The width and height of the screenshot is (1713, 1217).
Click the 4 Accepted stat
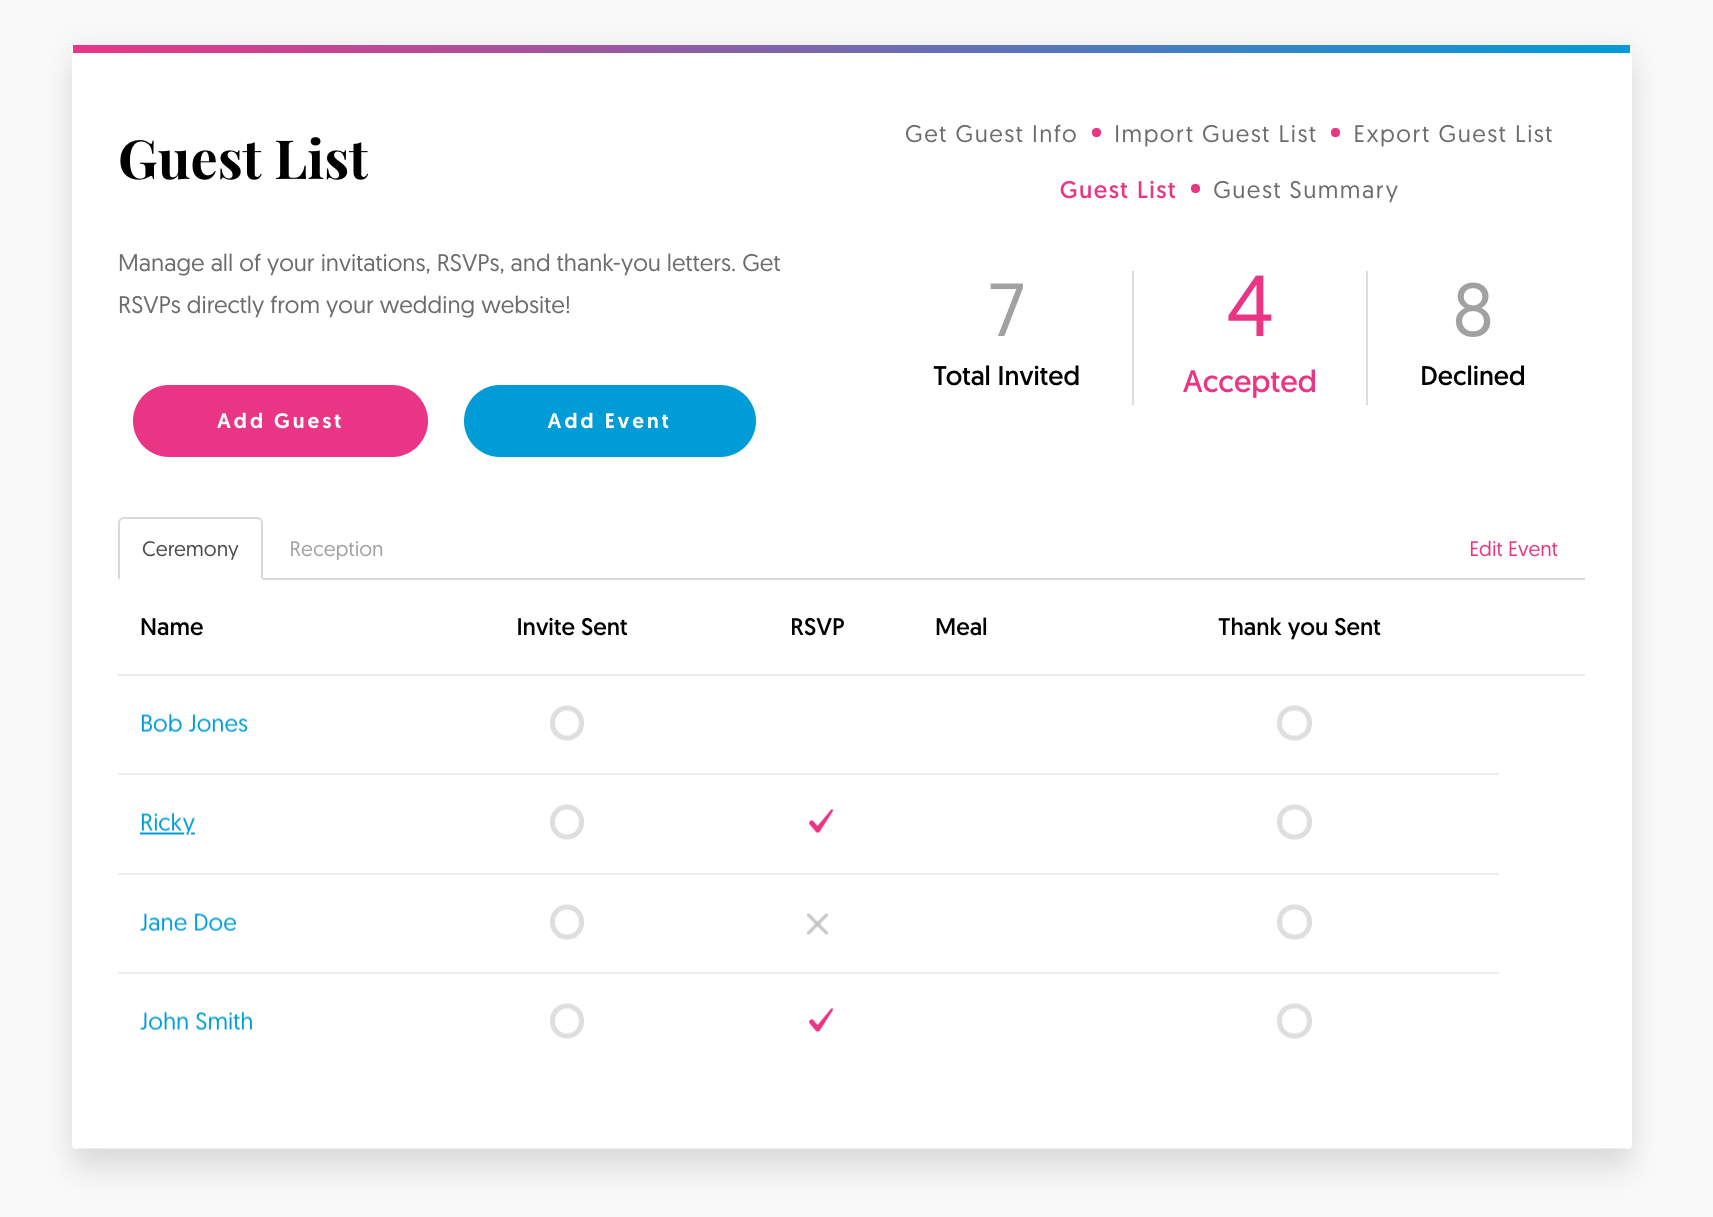click(x=1249, y=335)
